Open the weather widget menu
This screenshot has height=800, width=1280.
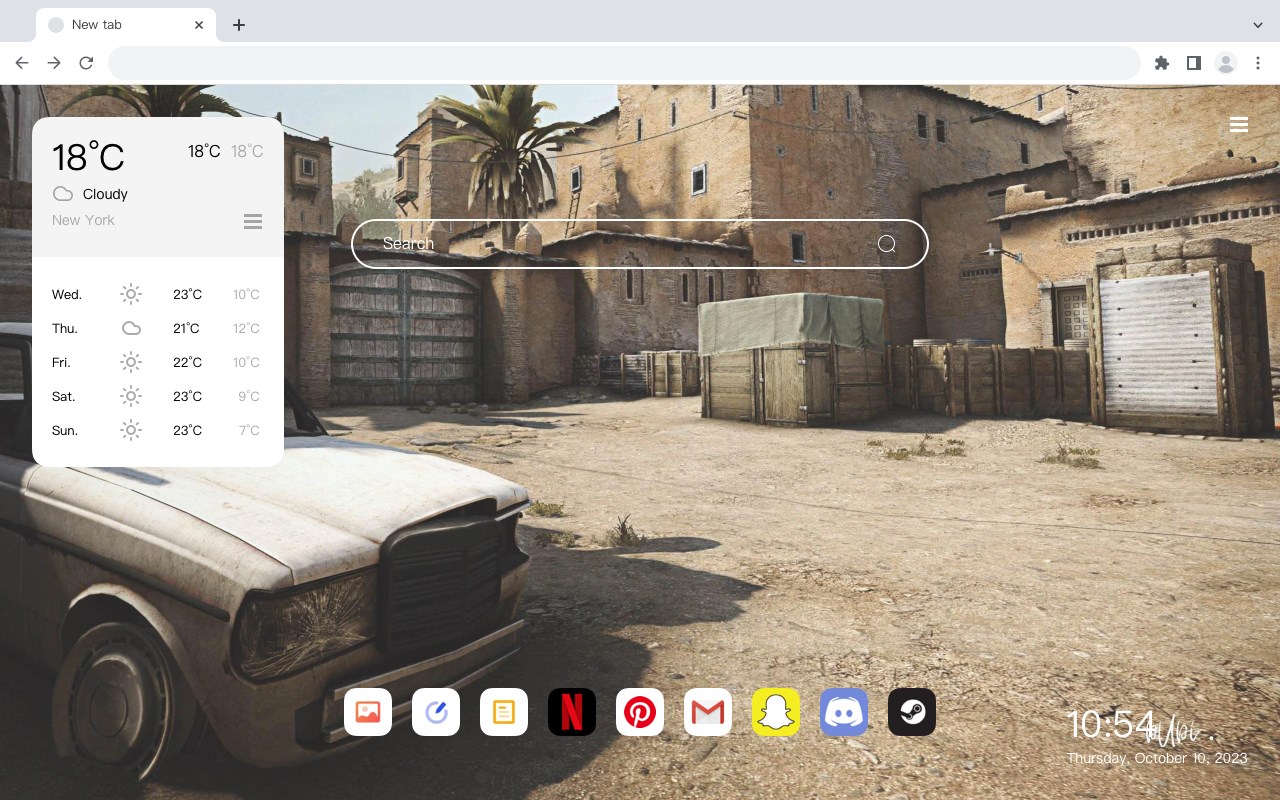coord(253,221)
